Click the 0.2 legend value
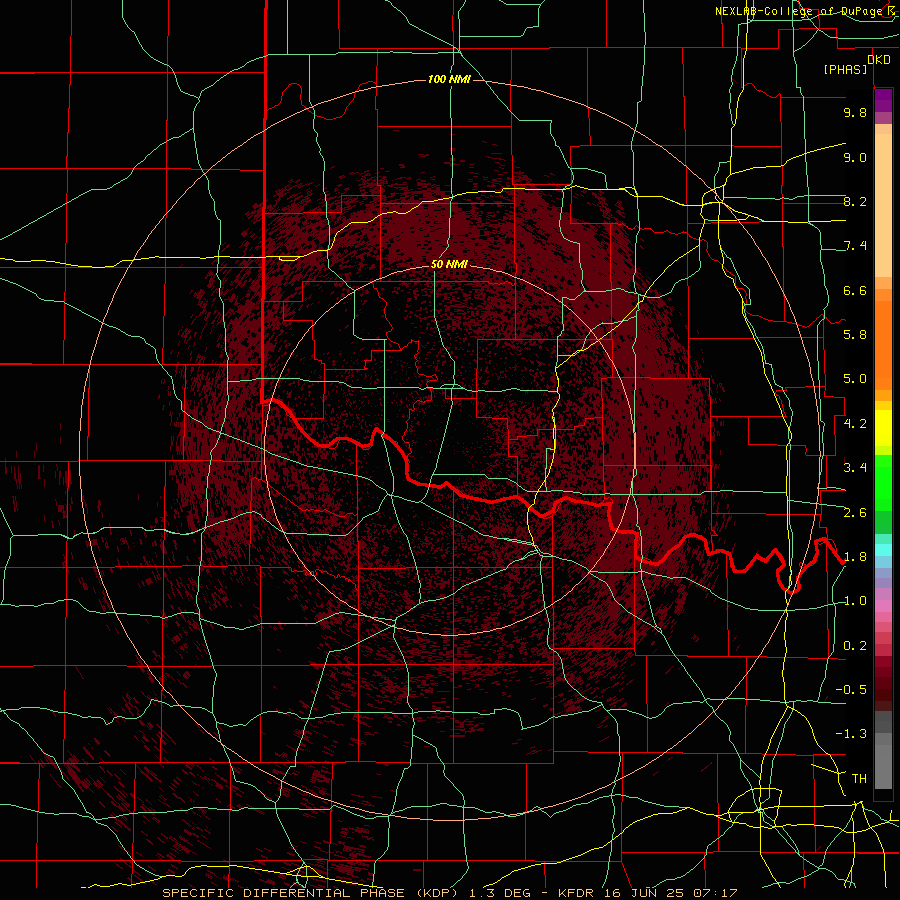The height and width of the screenshot is (900, 900). pyautogui.click(x=855, y=646)
